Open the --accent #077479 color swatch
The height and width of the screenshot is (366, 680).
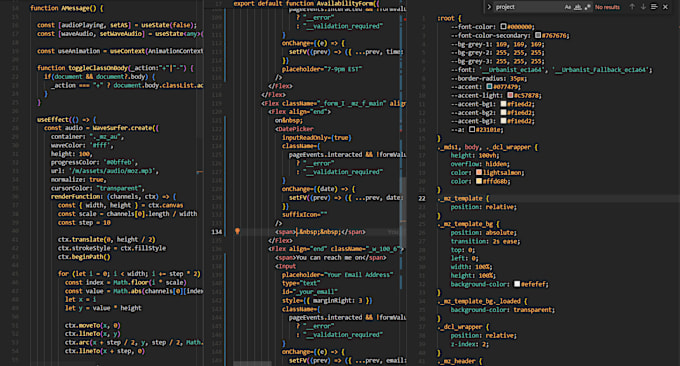pos(489,87)
